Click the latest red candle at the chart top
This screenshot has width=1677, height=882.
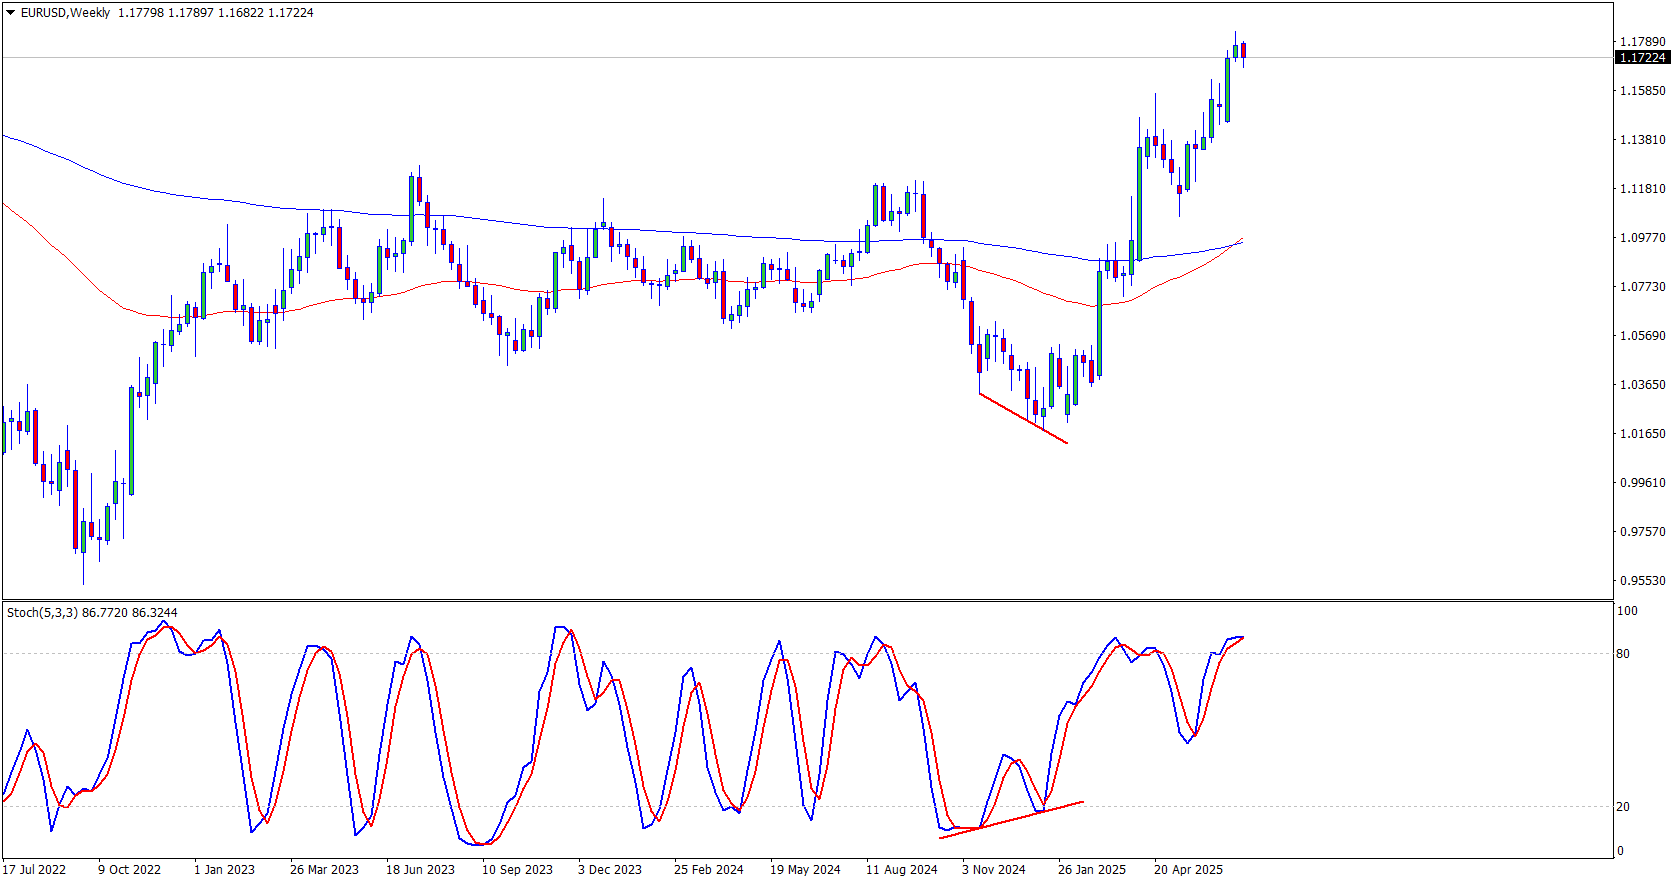click(1243, 51)
